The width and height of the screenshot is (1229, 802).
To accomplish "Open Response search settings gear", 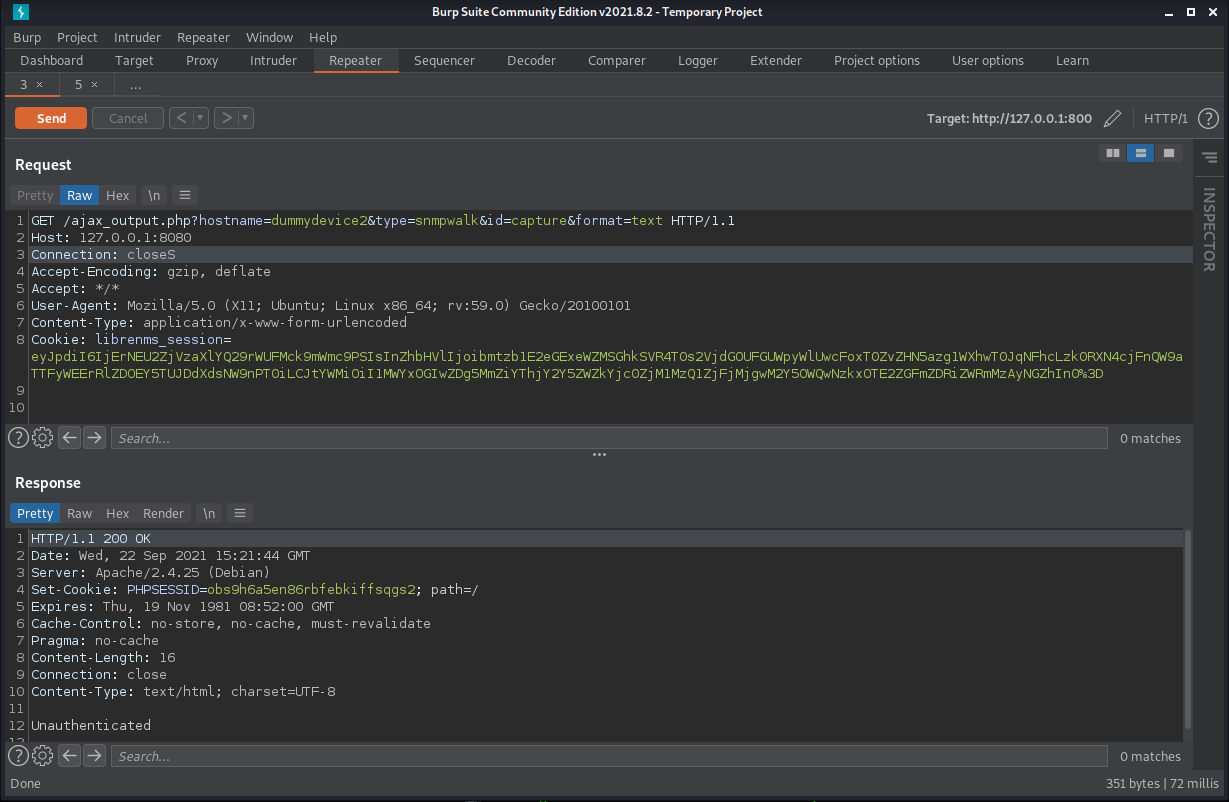I will pos(43,756).
